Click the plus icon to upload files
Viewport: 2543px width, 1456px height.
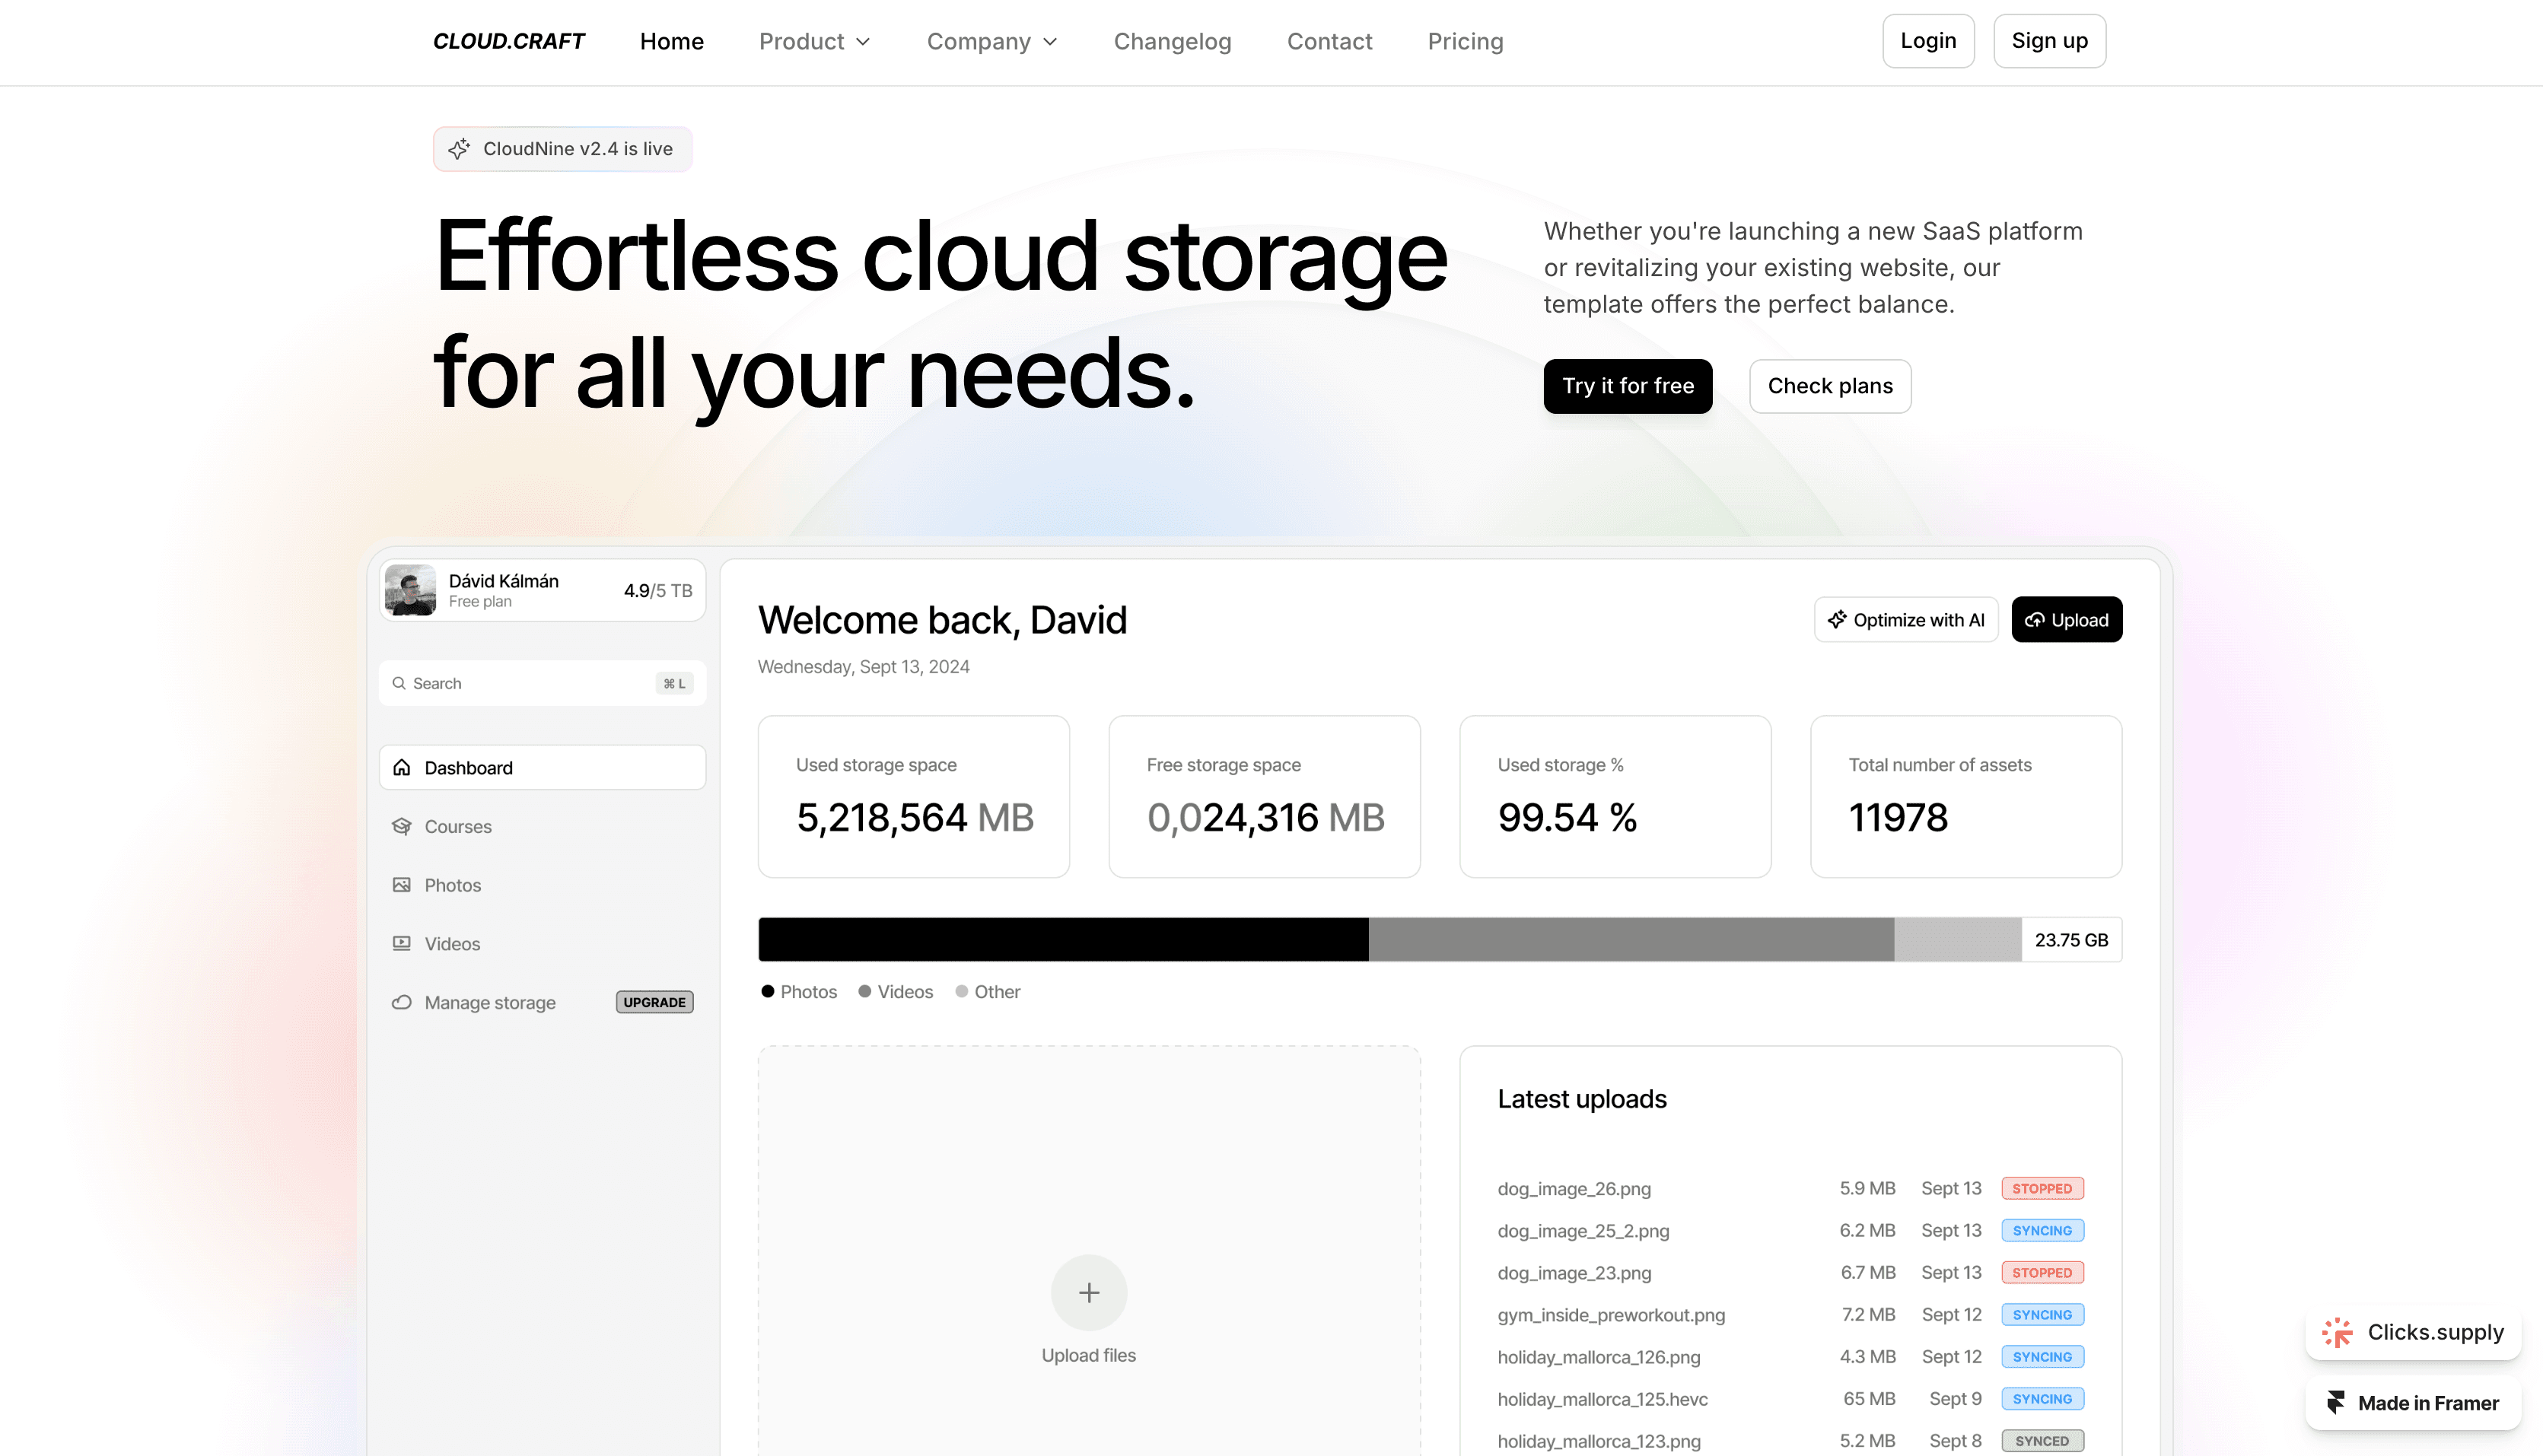point(1088,1292)
